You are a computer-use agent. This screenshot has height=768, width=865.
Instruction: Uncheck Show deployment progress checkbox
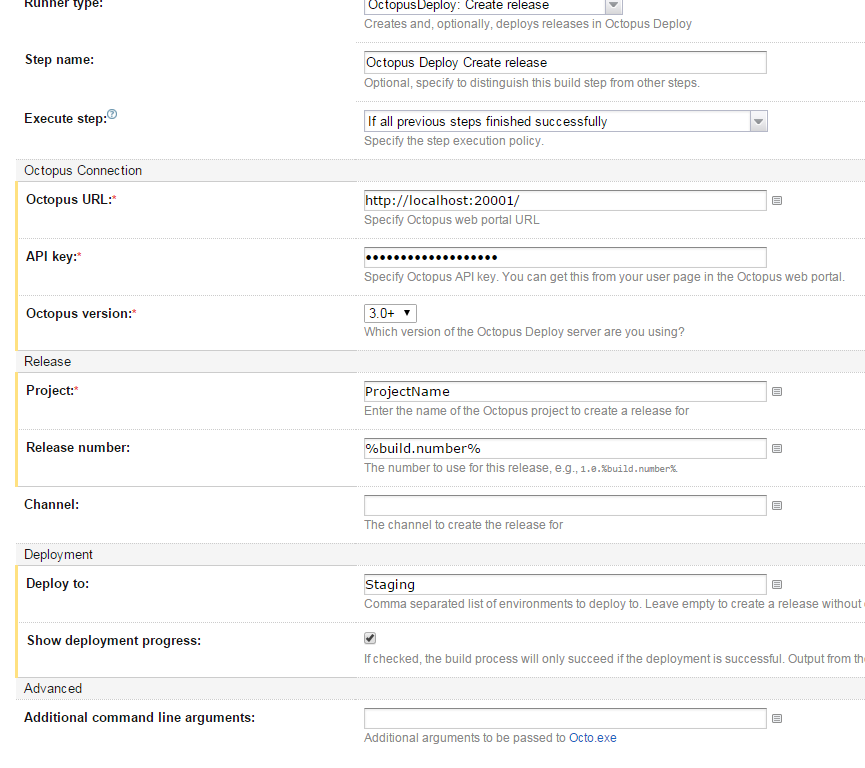pos(370,638)
